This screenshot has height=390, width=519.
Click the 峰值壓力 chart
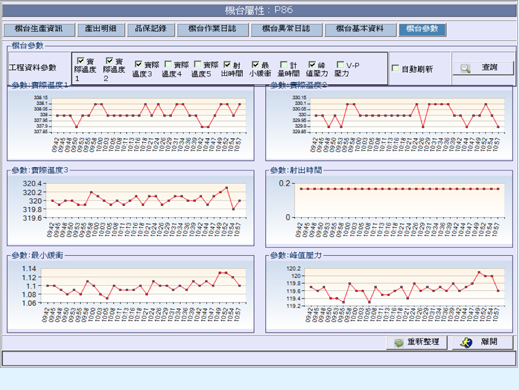click(x=389, y=295)
